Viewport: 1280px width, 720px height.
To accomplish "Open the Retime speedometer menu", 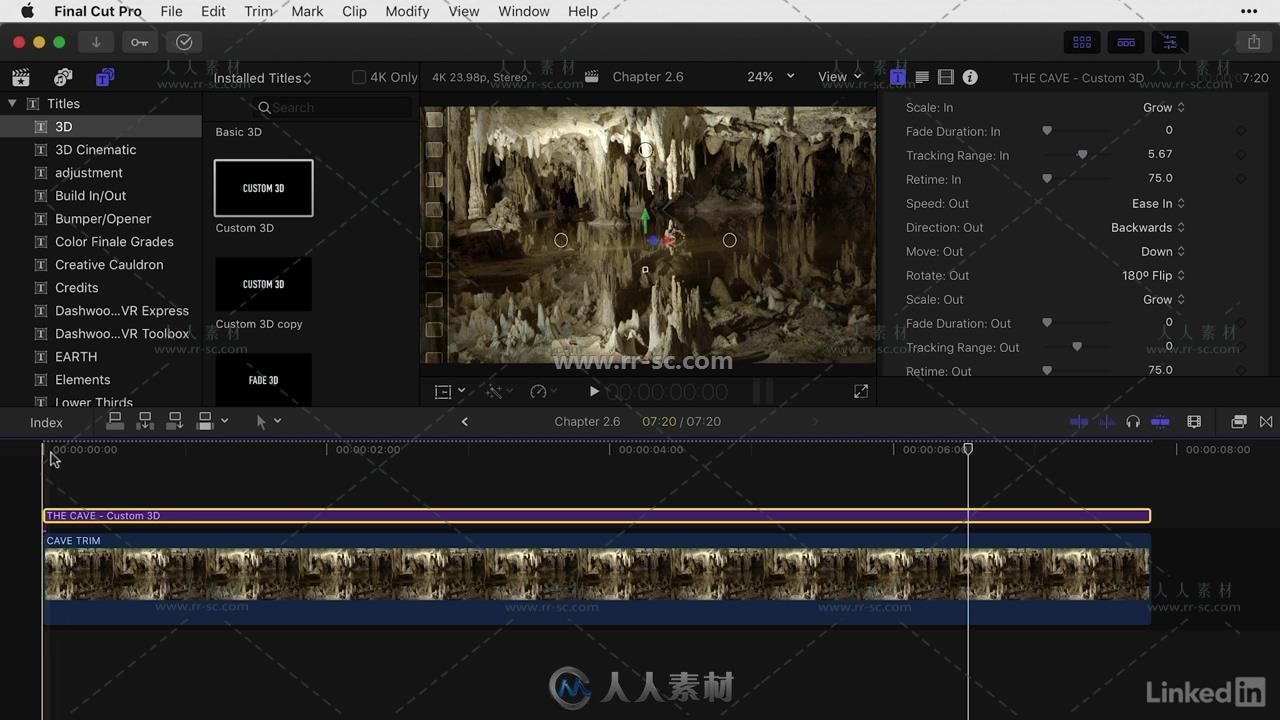I will [x=543, y=392].
